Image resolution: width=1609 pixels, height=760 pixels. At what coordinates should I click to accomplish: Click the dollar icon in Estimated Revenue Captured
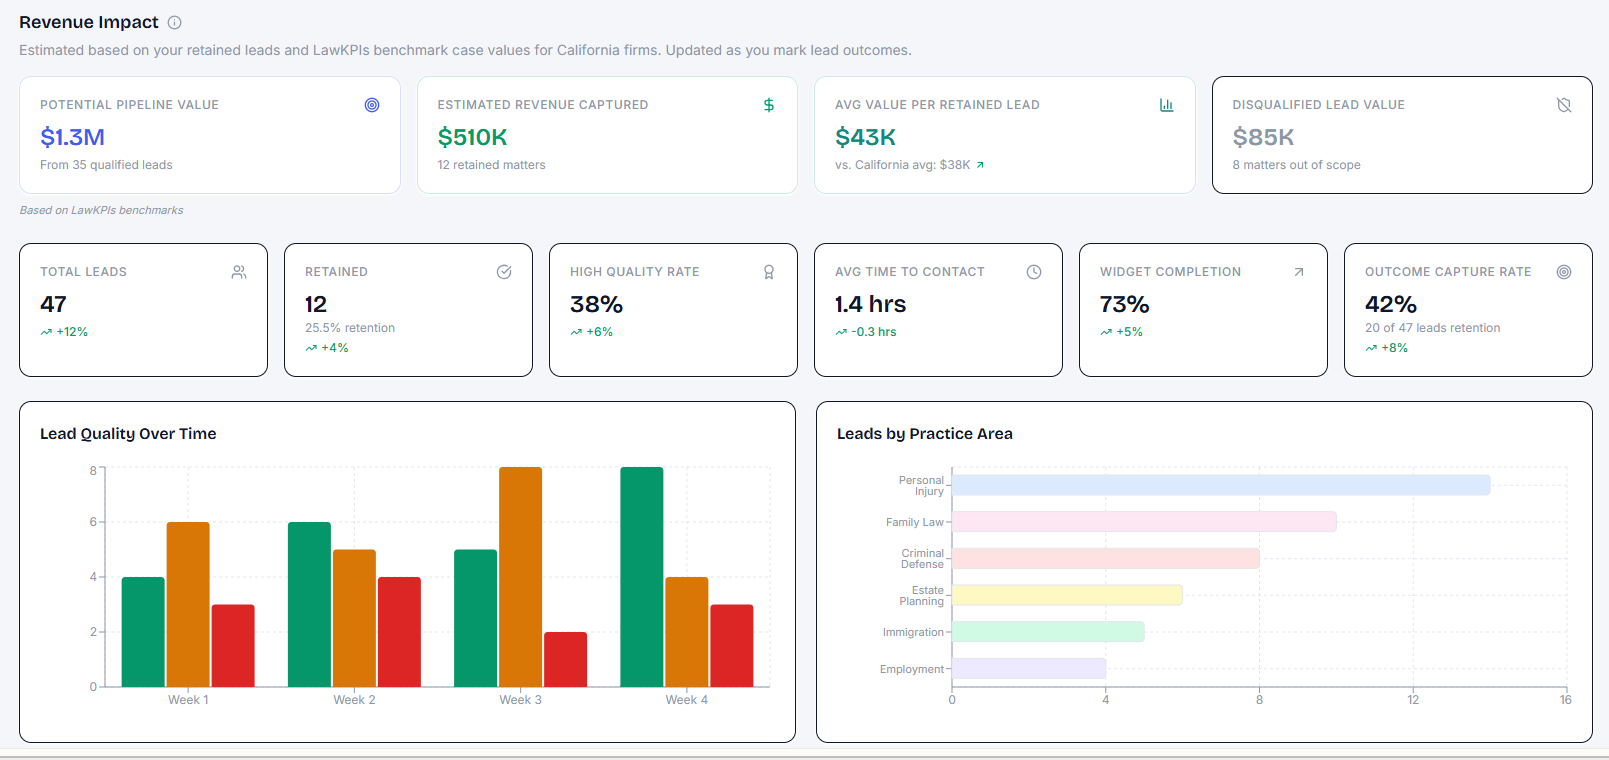coord(769,105)
